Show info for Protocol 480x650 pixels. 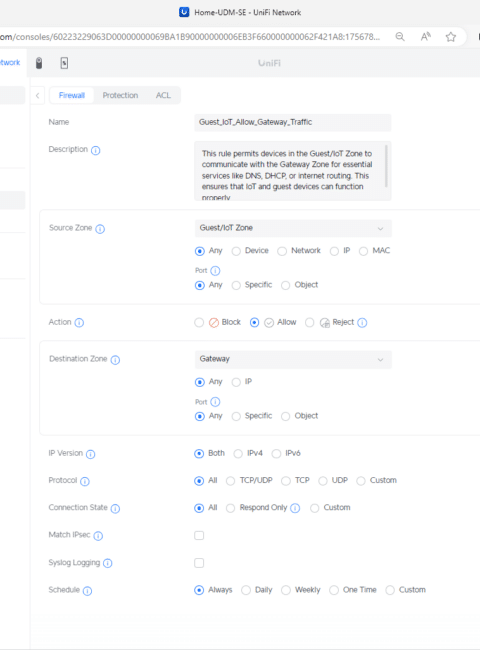tap(85, 481)
